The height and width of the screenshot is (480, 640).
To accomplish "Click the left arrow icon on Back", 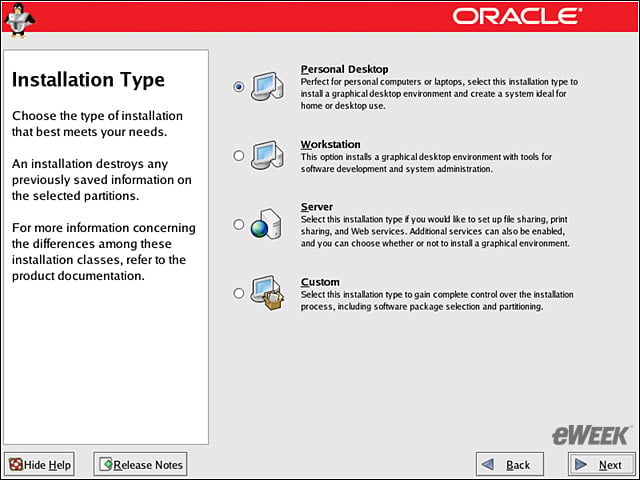I will pyautogui.click(x=488, y=464).
